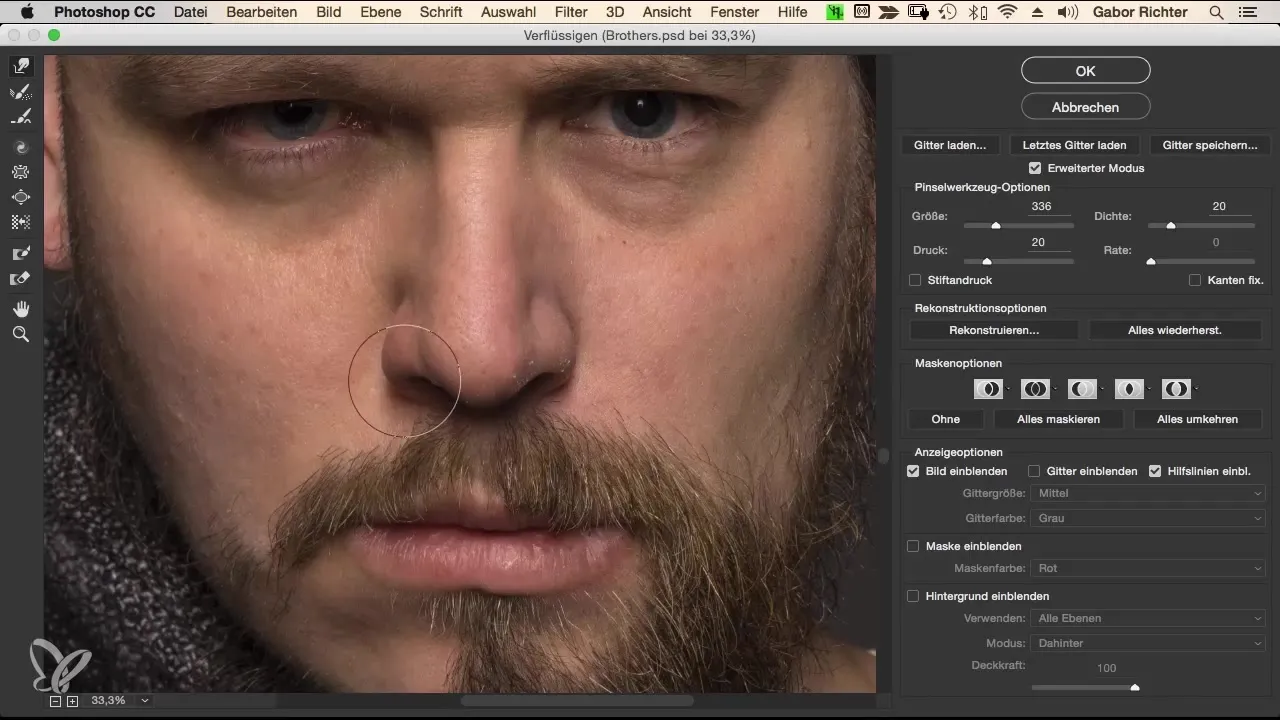Uncheck Hilfslinien einbl. checkbox
This screenshot has width=1280, height=720.
[x=1155, y=471]
